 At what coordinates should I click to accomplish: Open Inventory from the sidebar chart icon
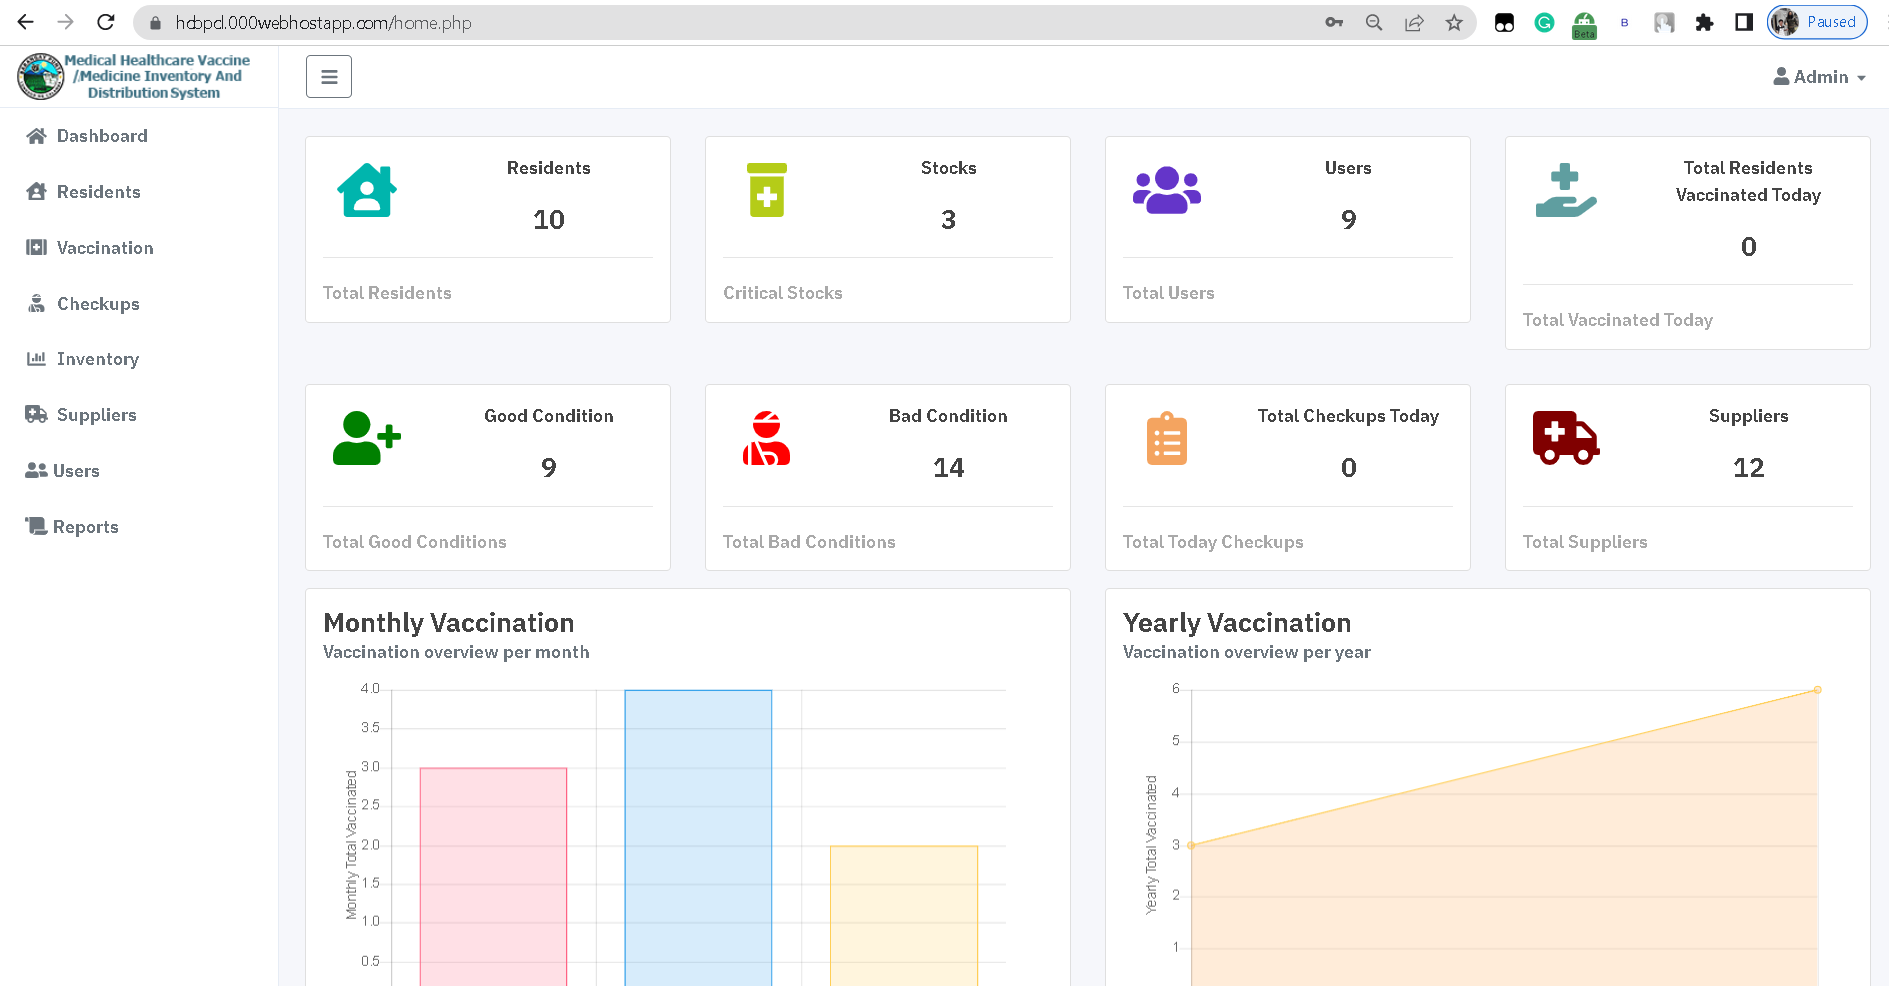(x=35, y=359)
